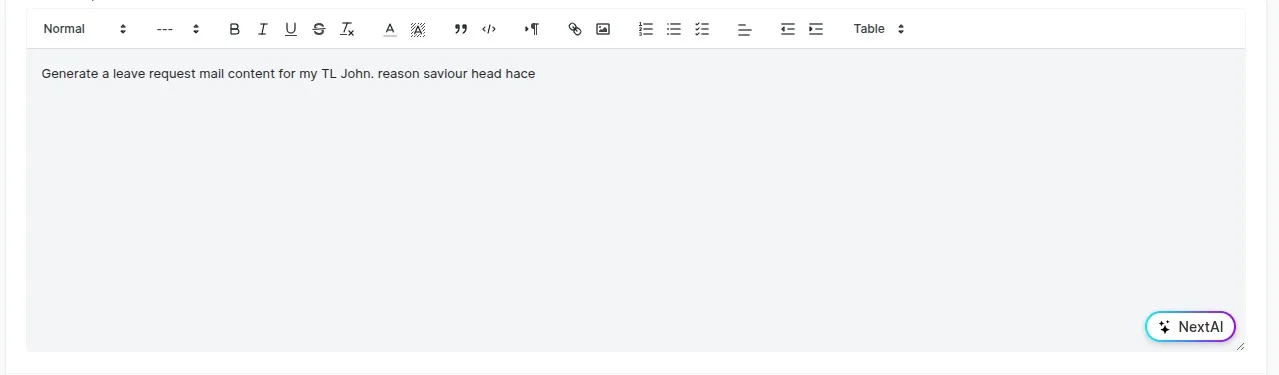Image resolution: width=1279 pixels, height=375 pixels.
Task: Insert an image
Action: point(603,29)
